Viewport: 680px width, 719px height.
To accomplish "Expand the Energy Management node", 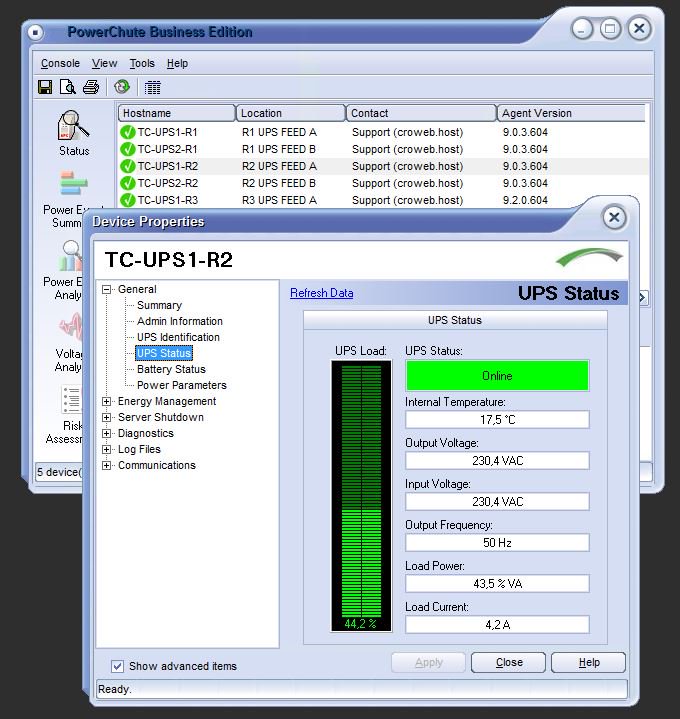I will (x=106, y=402).
